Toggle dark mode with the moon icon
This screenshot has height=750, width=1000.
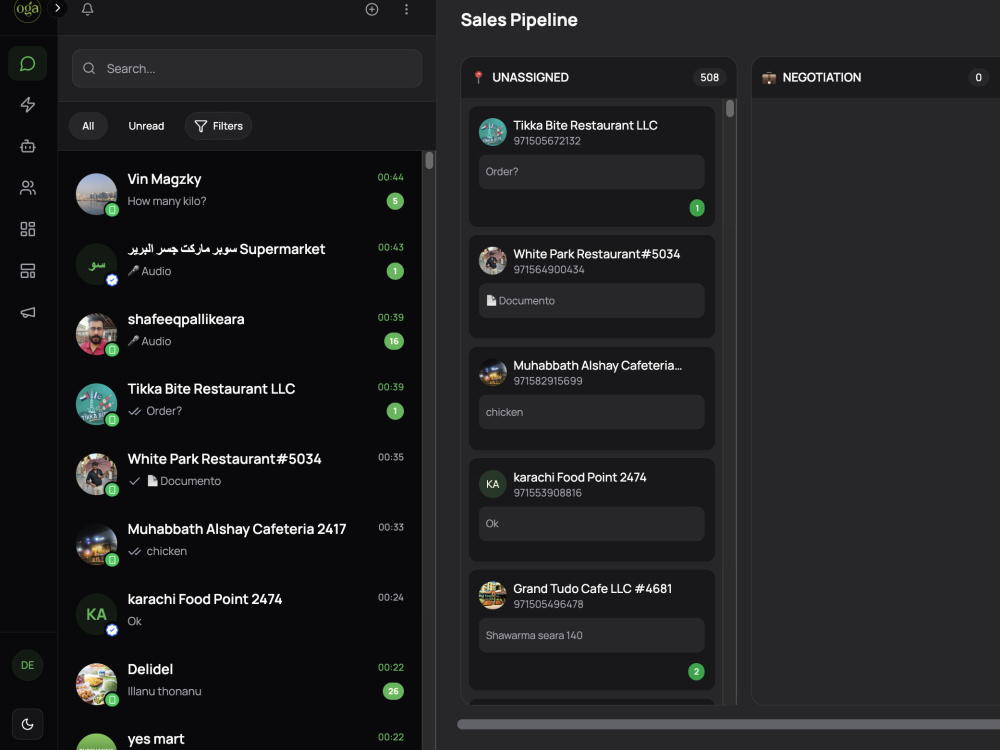point(27,724)
